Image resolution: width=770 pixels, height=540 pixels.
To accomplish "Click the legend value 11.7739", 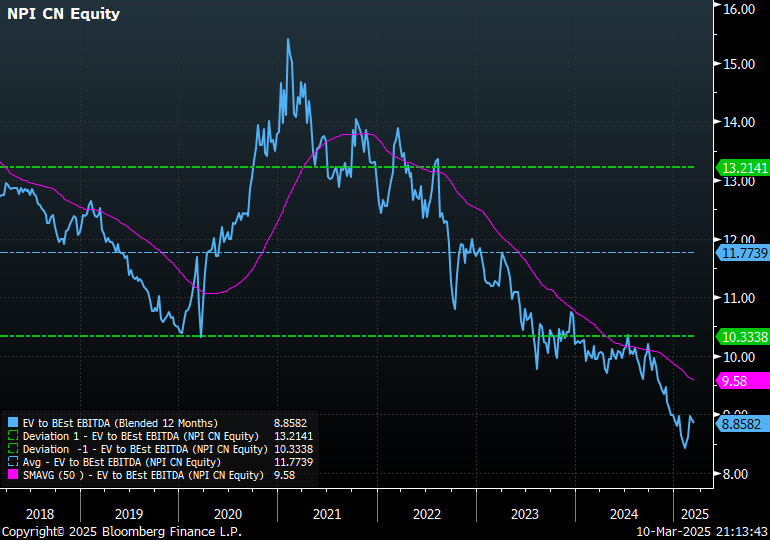I will (x=293, y=462).
